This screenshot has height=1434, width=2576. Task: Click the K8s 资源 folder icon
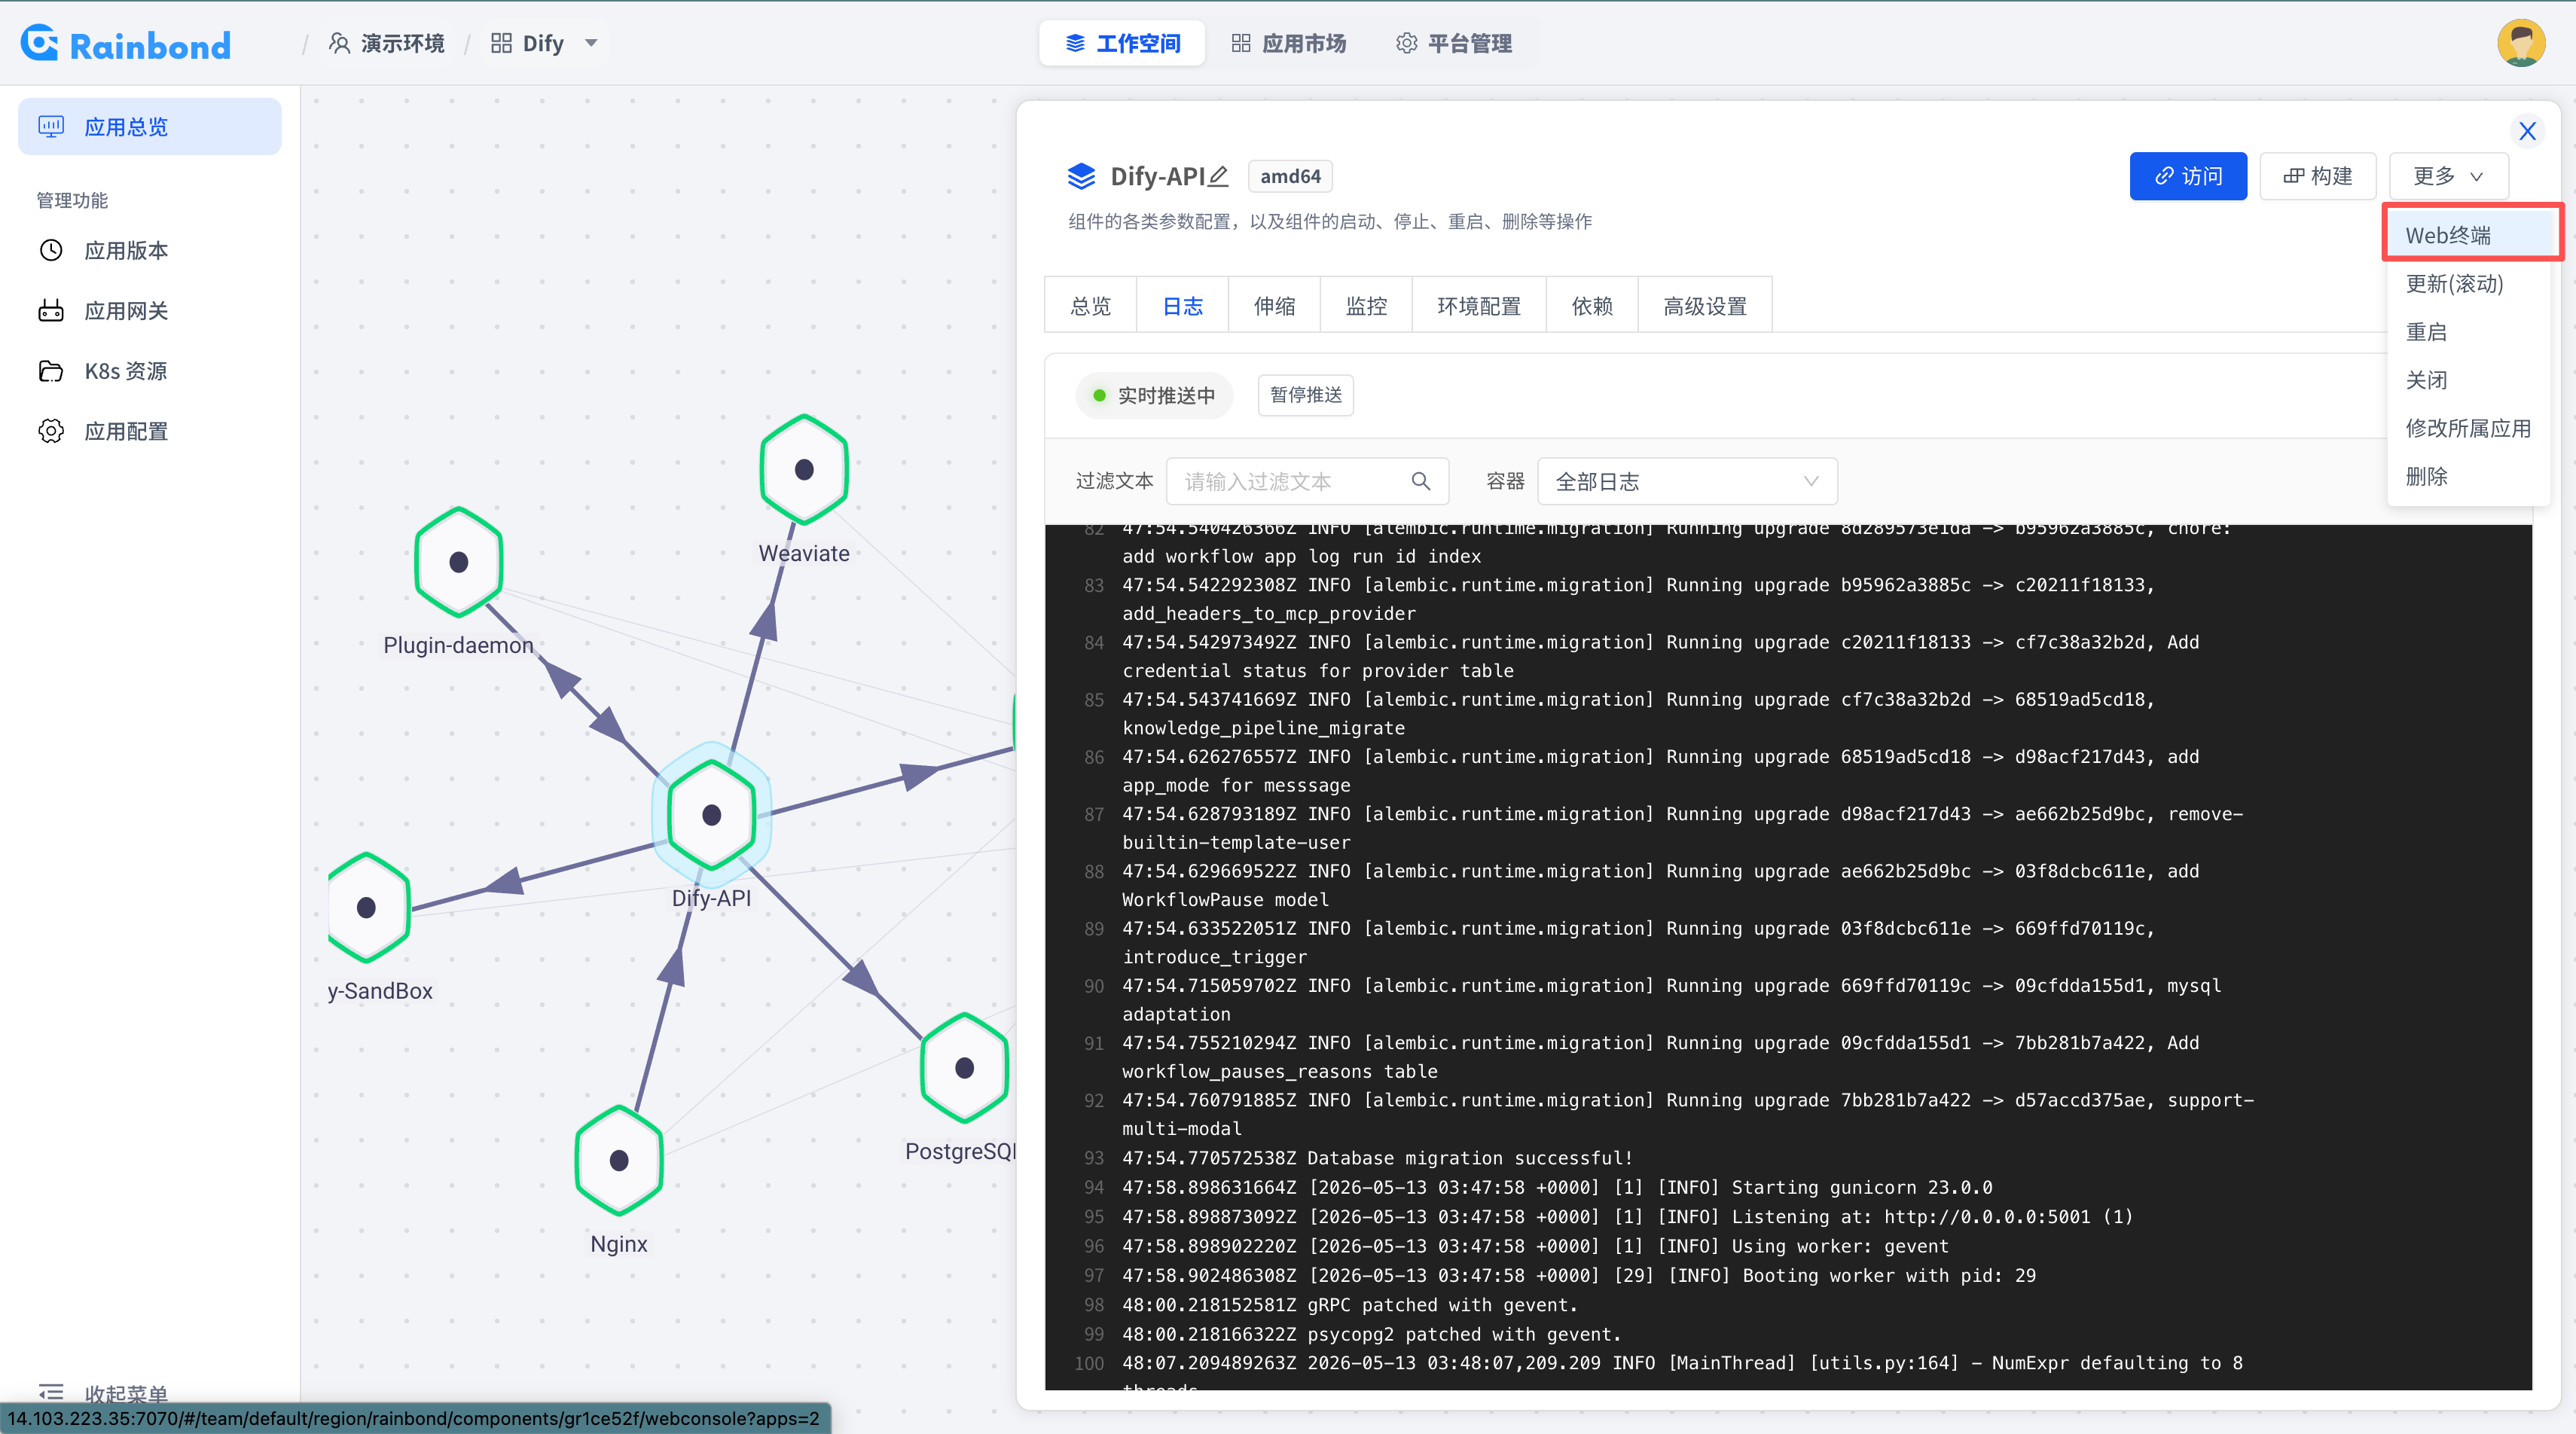(51, 371)
